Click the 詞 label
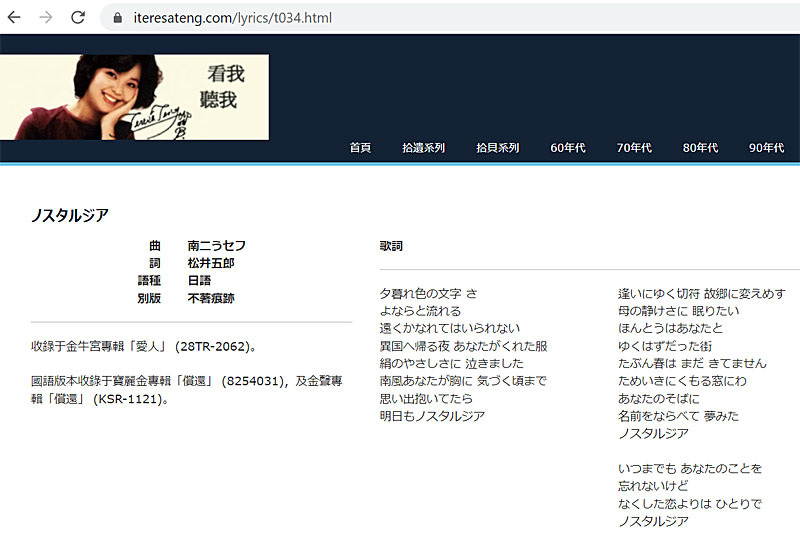The width and height of the screenshot is (800, 547). point(155,263)
